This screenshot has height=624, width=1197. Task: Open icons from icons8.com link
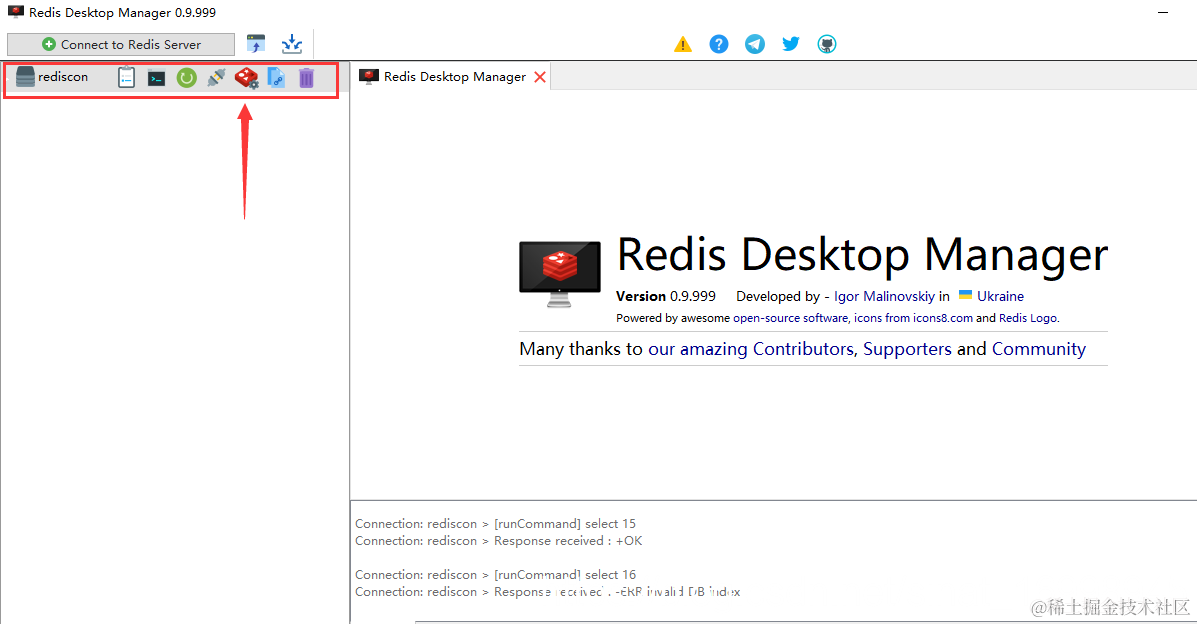click(x=913, y=318)
